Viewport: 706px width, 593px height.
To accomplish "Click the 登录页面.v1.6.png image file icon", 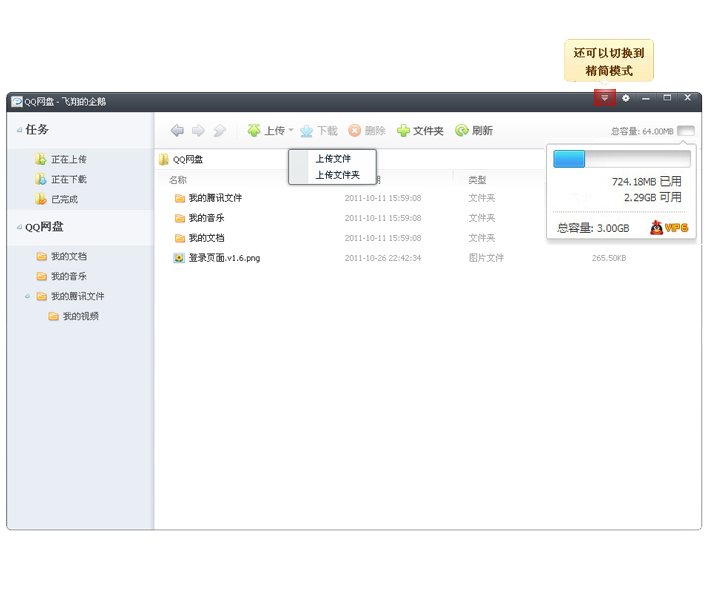I will 179,258.
